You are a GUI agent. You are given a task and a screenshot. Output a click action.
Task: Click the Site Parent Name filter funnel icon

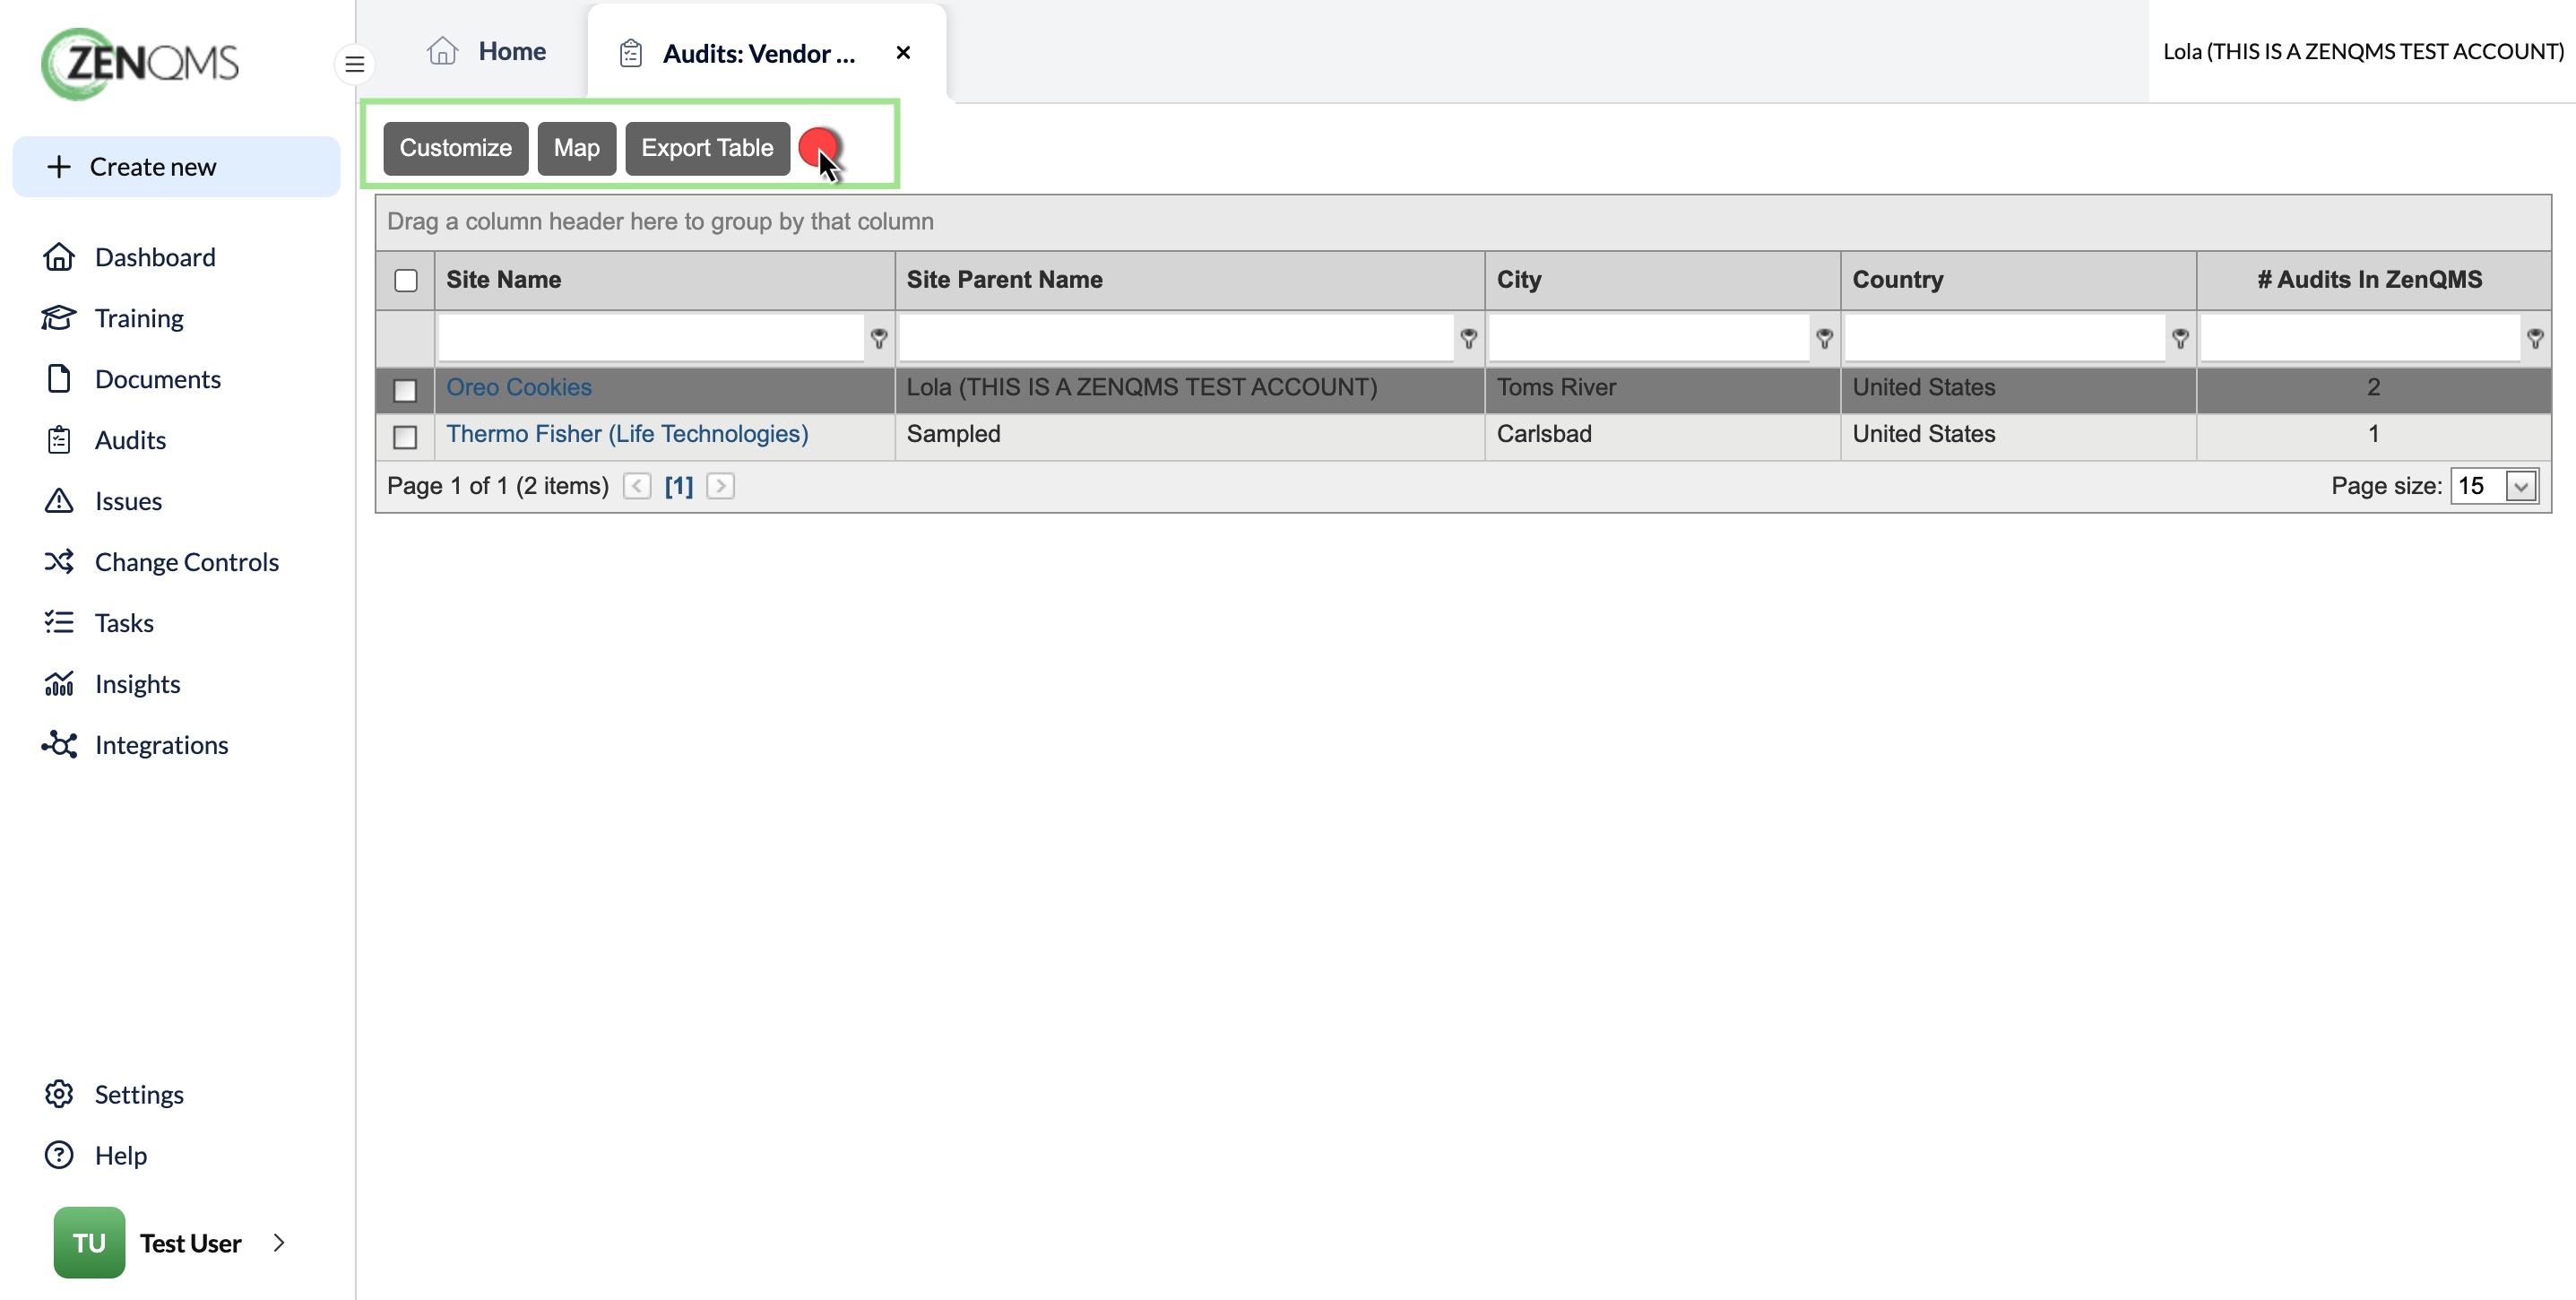1469,339
